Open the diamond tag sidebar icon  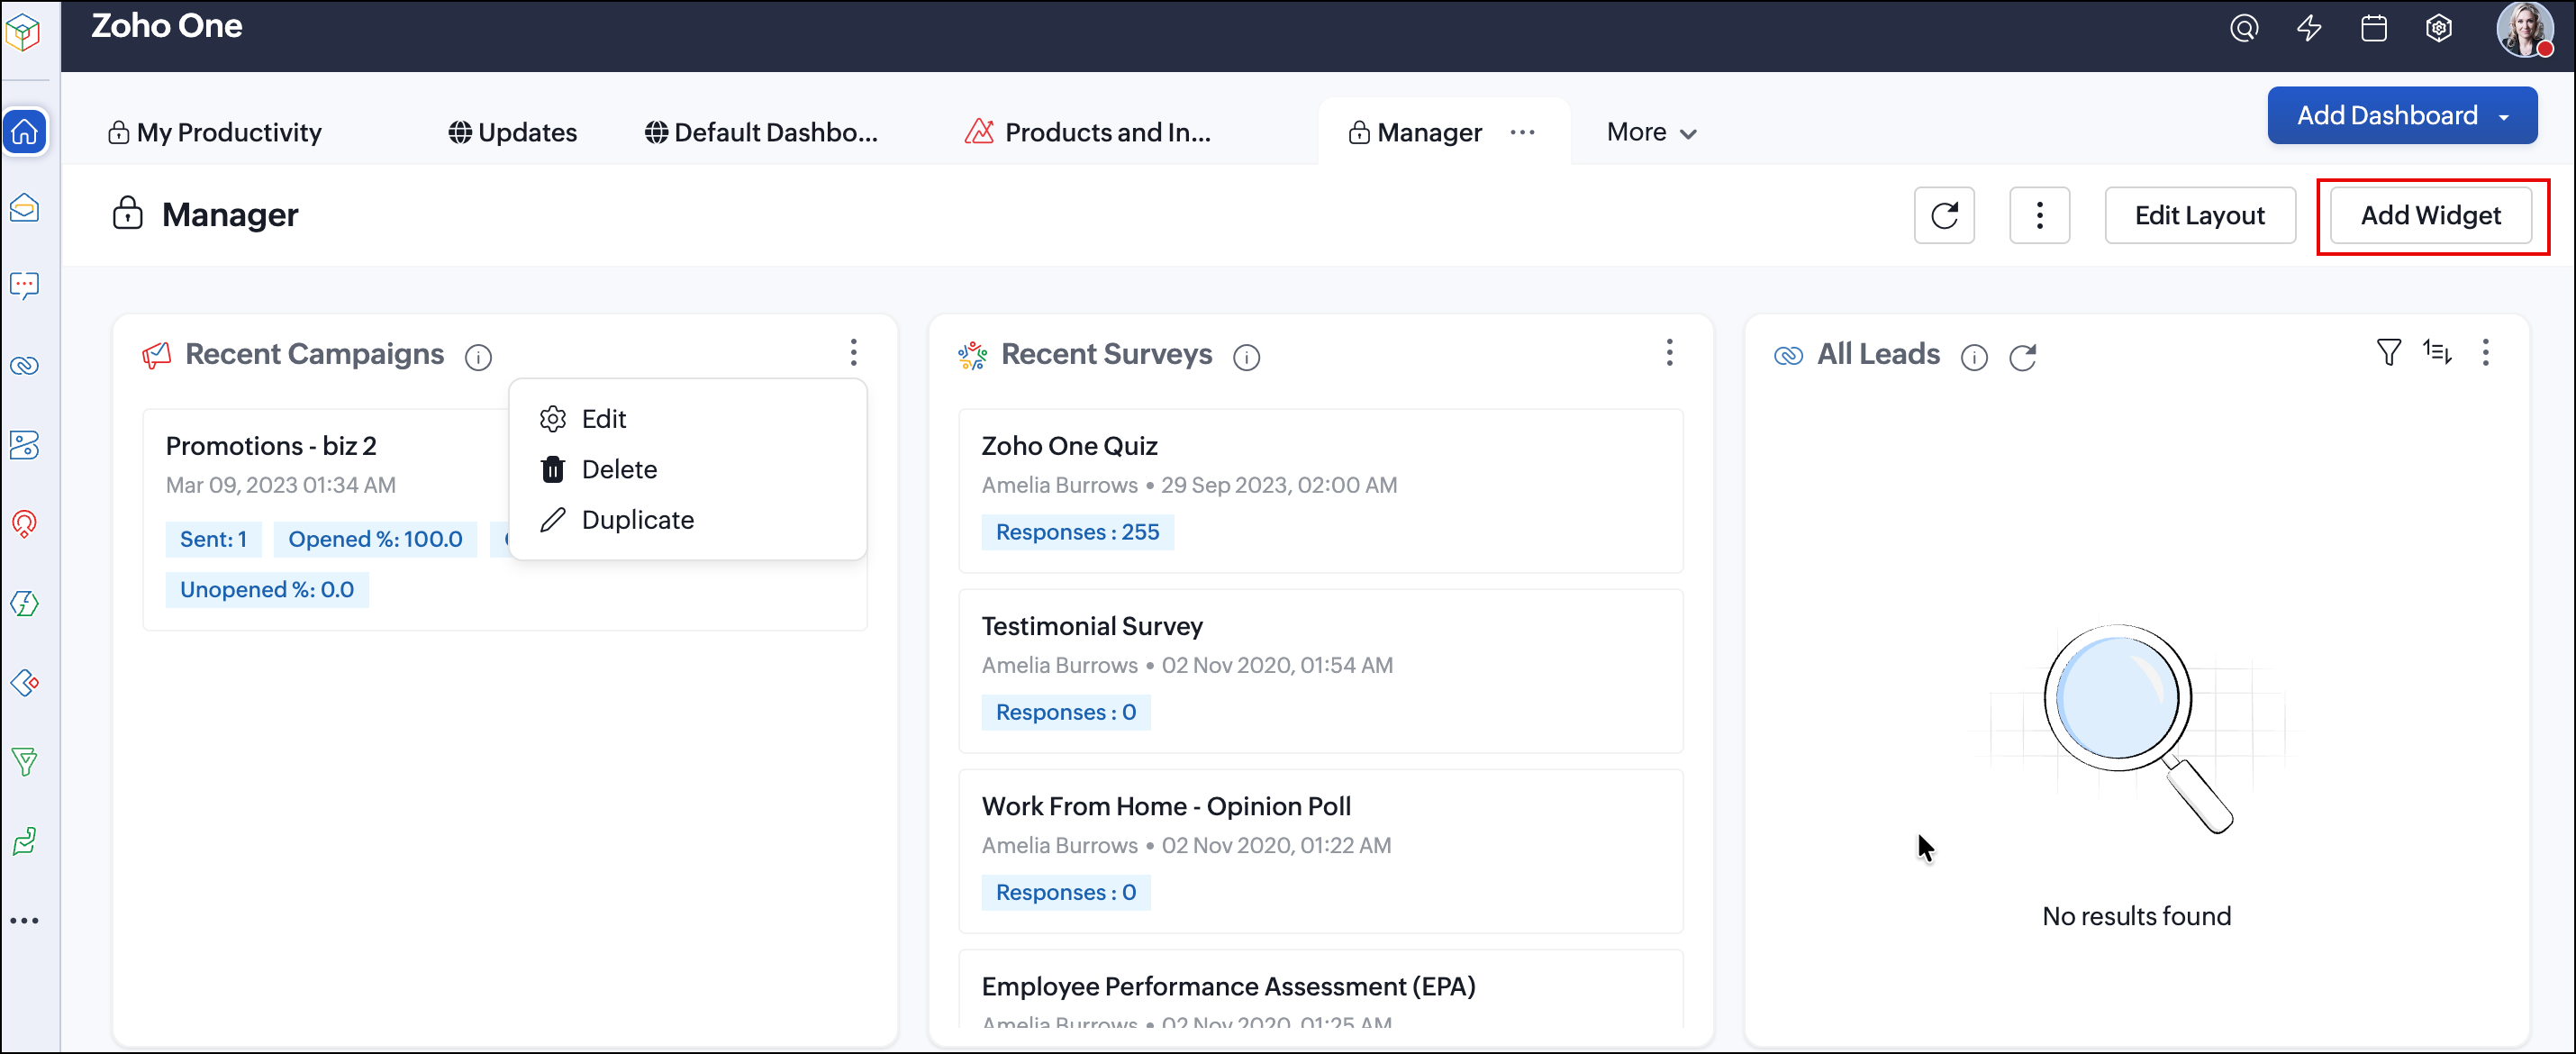click(25, 683)
